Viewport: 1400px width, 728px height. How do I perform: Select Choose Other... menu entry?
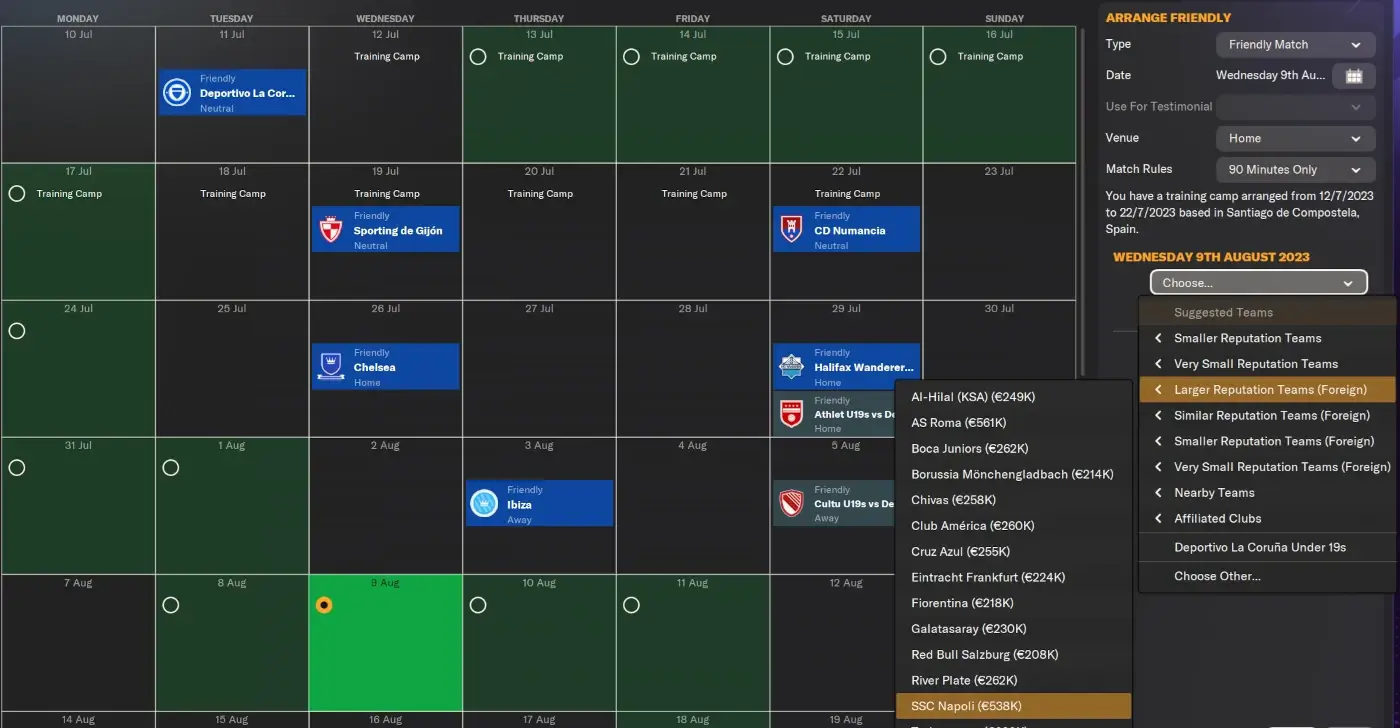pyautogui.click(x=1268, y=576)
